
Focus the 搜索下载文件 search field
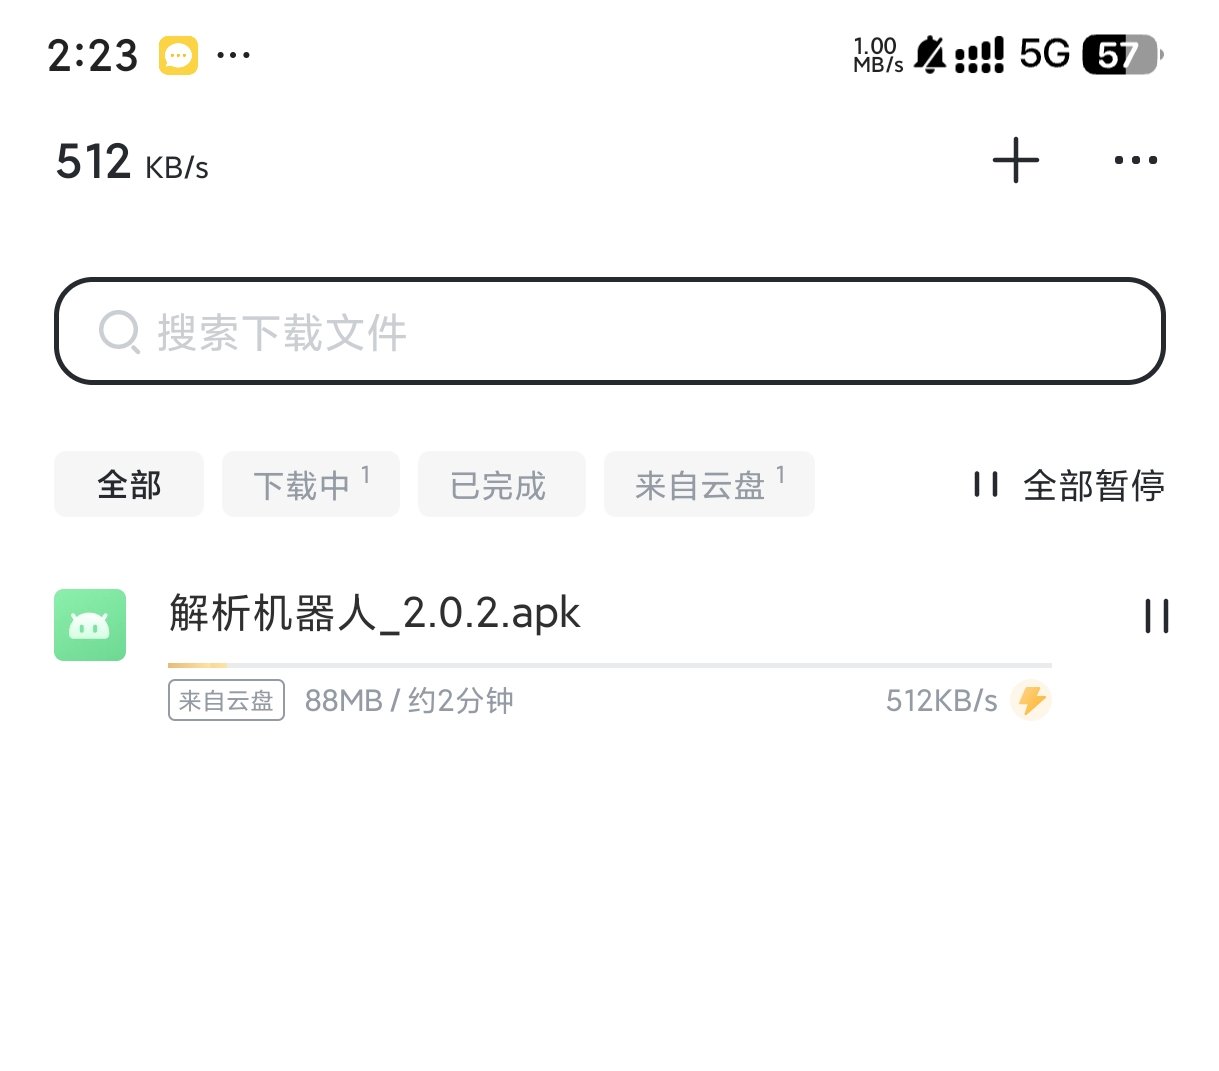[610, 331]
